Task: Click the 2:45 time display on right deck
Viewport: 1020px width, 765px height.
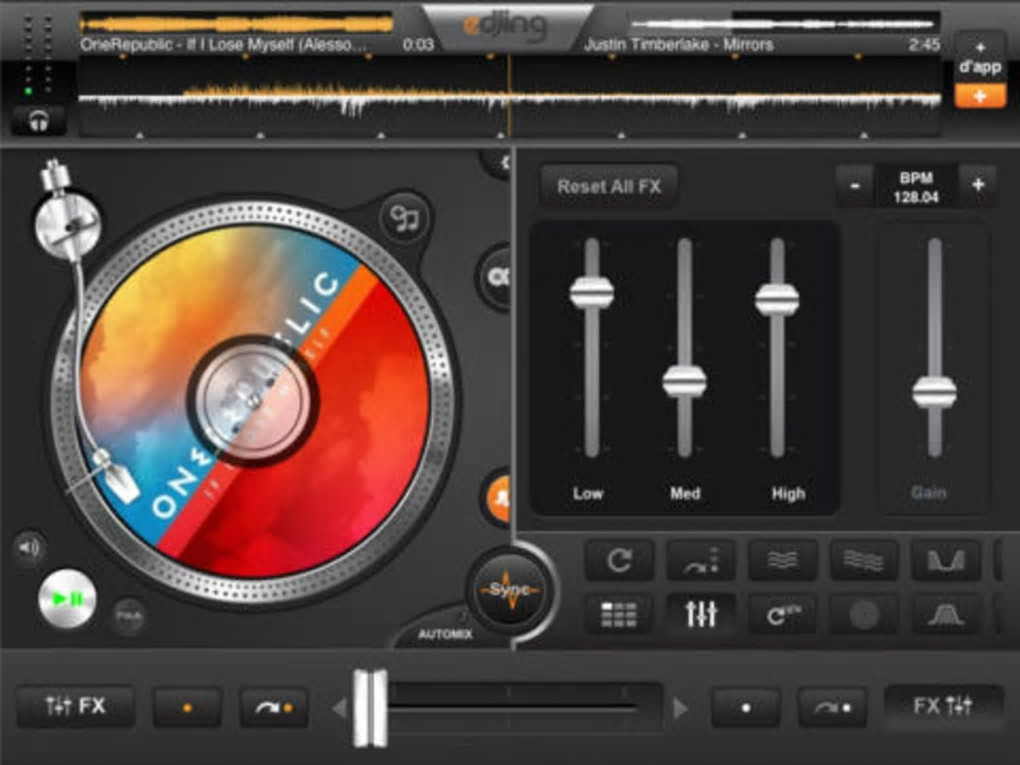Action: coord(924,45)
